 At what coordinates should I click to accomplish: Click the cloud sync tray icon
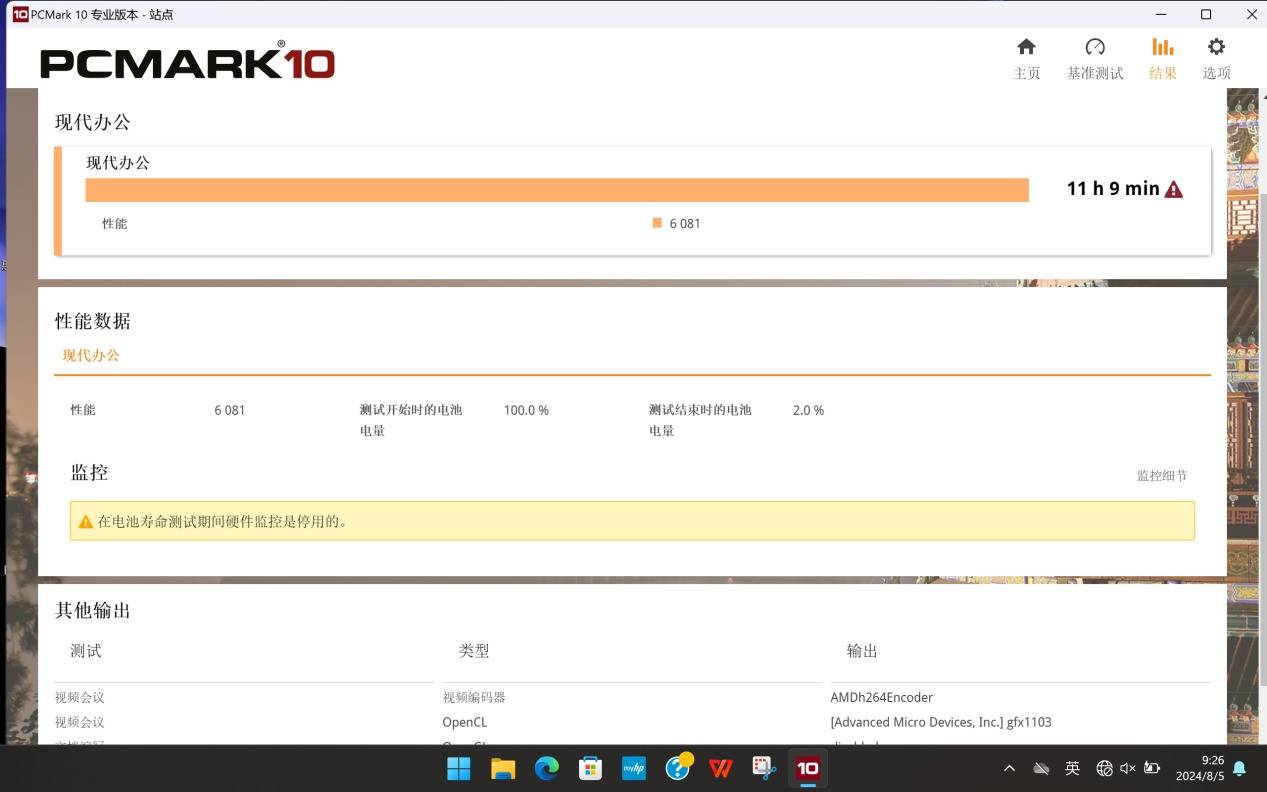pyautogui.click(x=1041, y=768)
